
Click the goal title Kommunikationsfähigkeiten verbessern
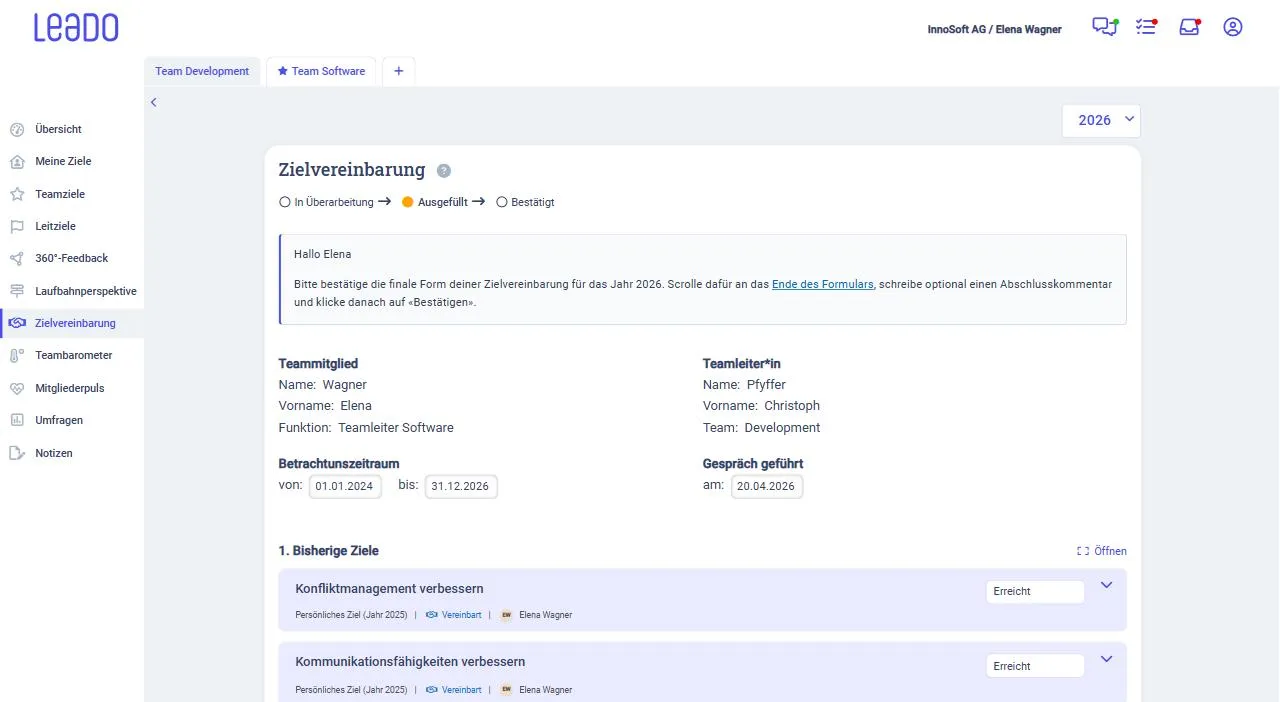click(x=410, y=662)
